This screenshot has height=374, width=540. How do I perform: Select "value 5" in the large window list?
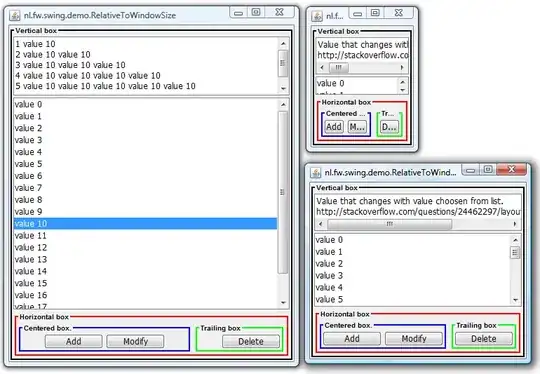145,164
